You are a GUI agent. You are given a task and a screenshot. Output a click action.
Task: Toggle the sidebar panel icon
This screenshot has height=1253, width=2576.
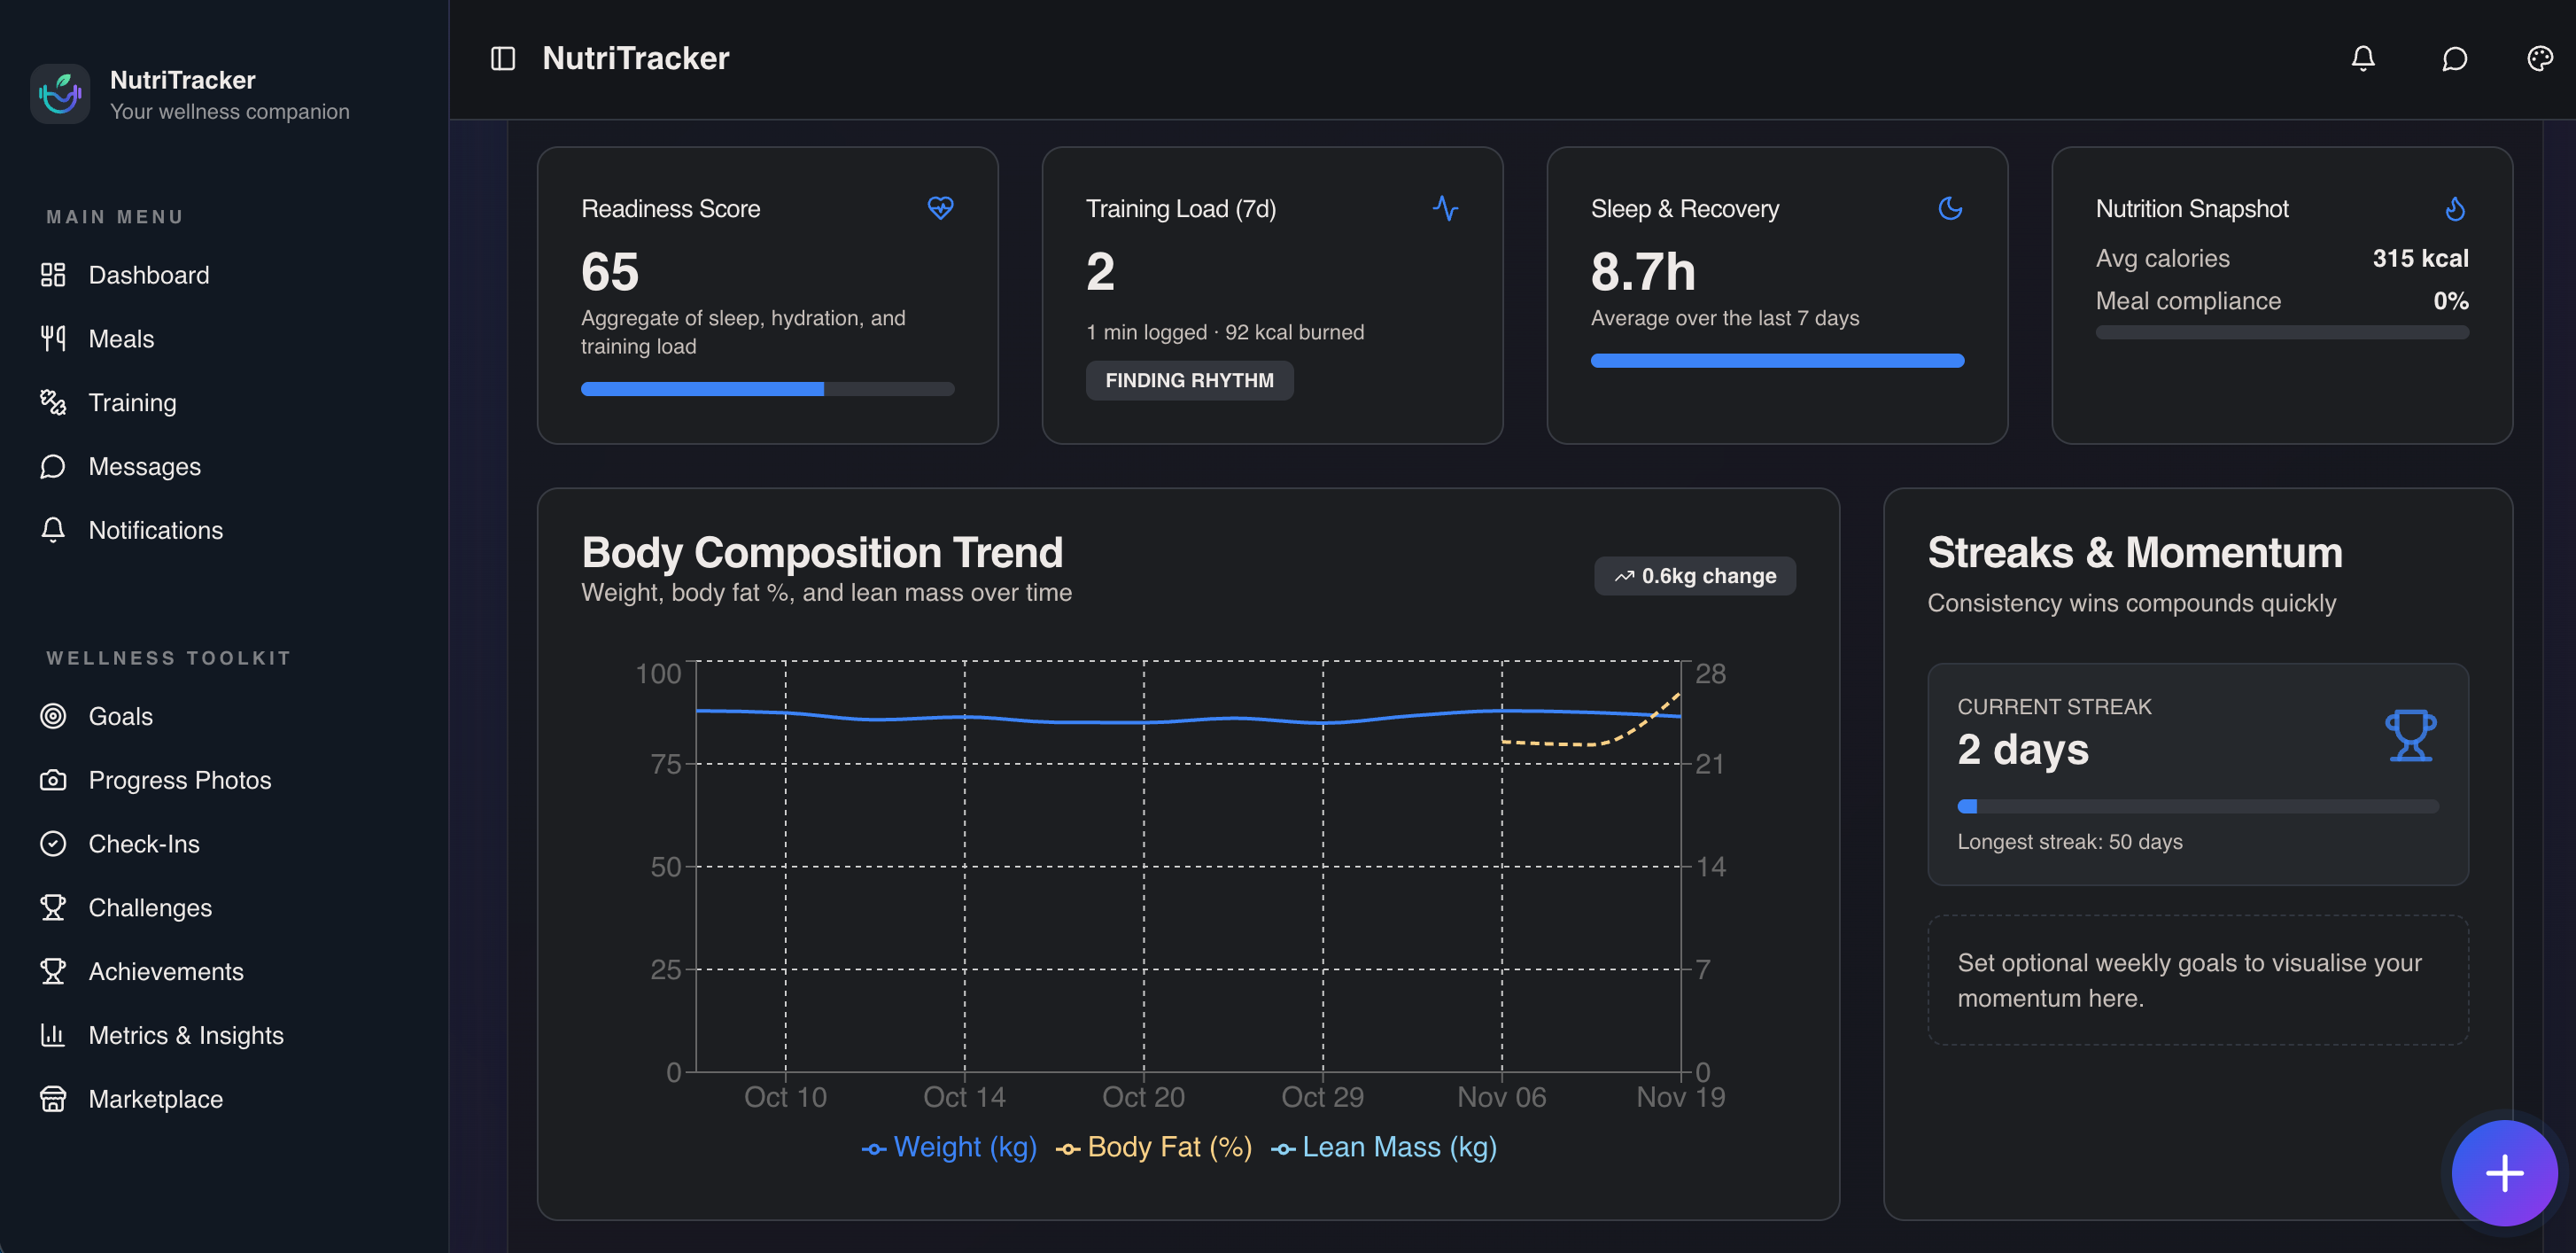[503, 58]
